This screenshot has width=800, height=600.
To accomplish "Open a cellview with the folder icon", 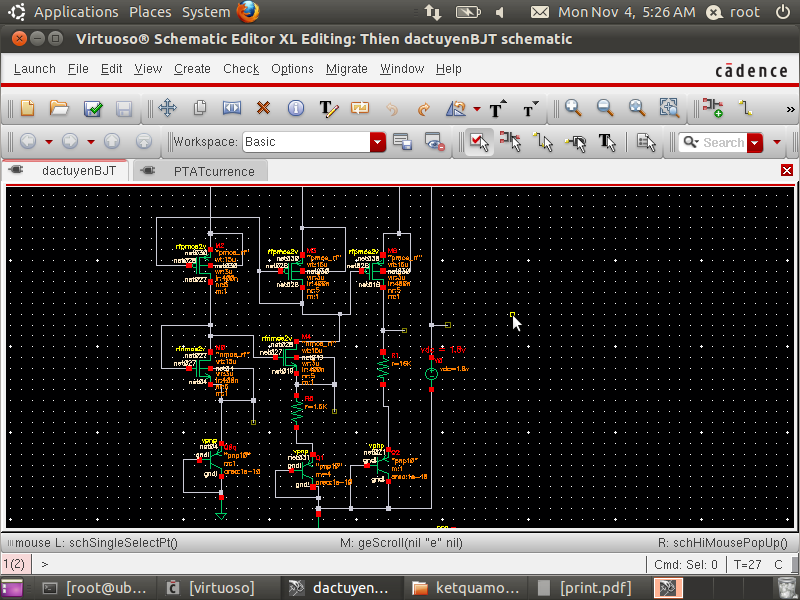I will [59, 108].
